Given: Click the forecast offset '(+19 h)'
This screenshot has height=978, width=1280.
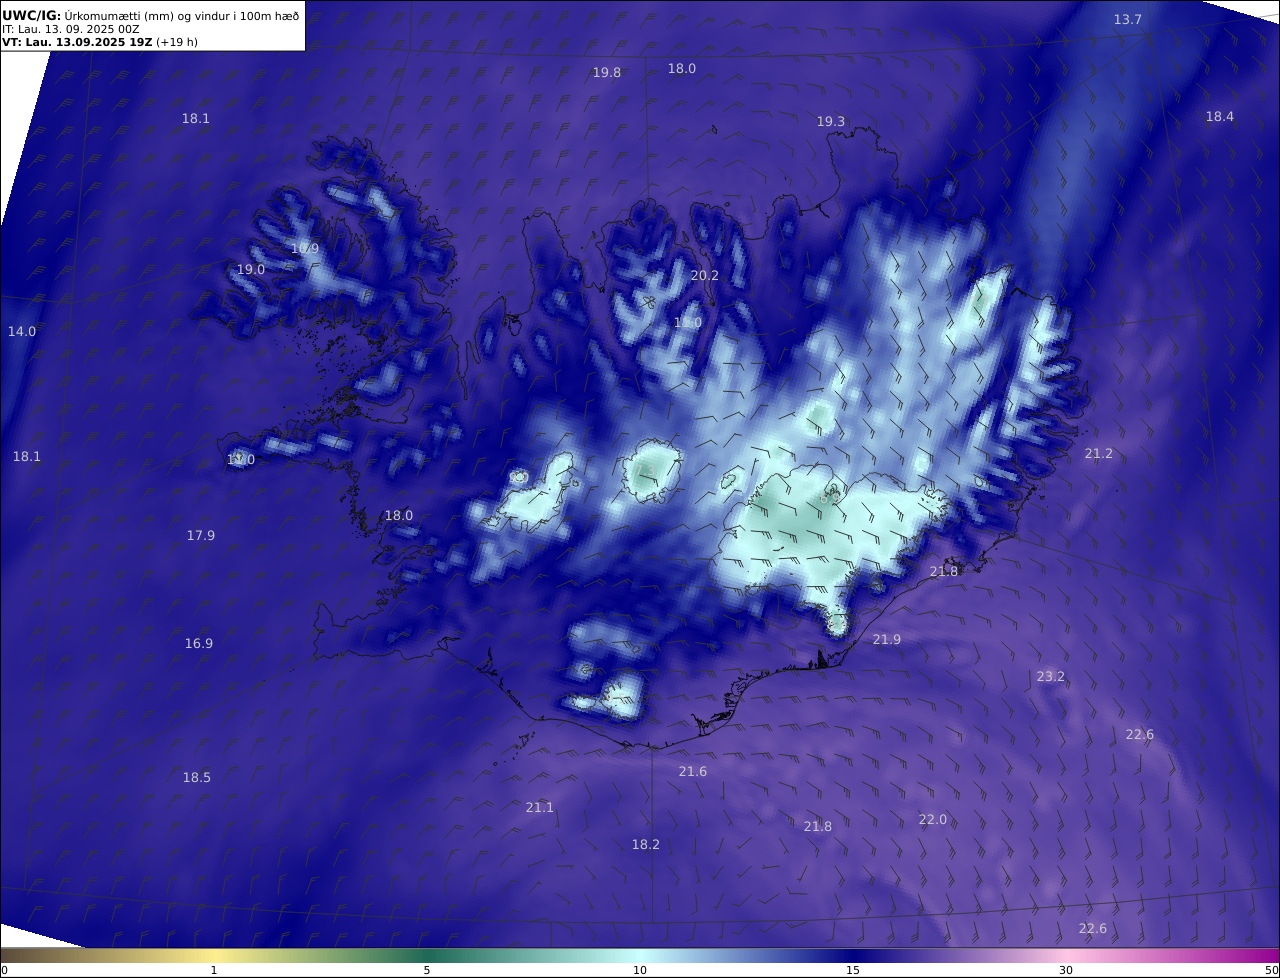Looking at the screenshot, I should [x=177, y=42].
